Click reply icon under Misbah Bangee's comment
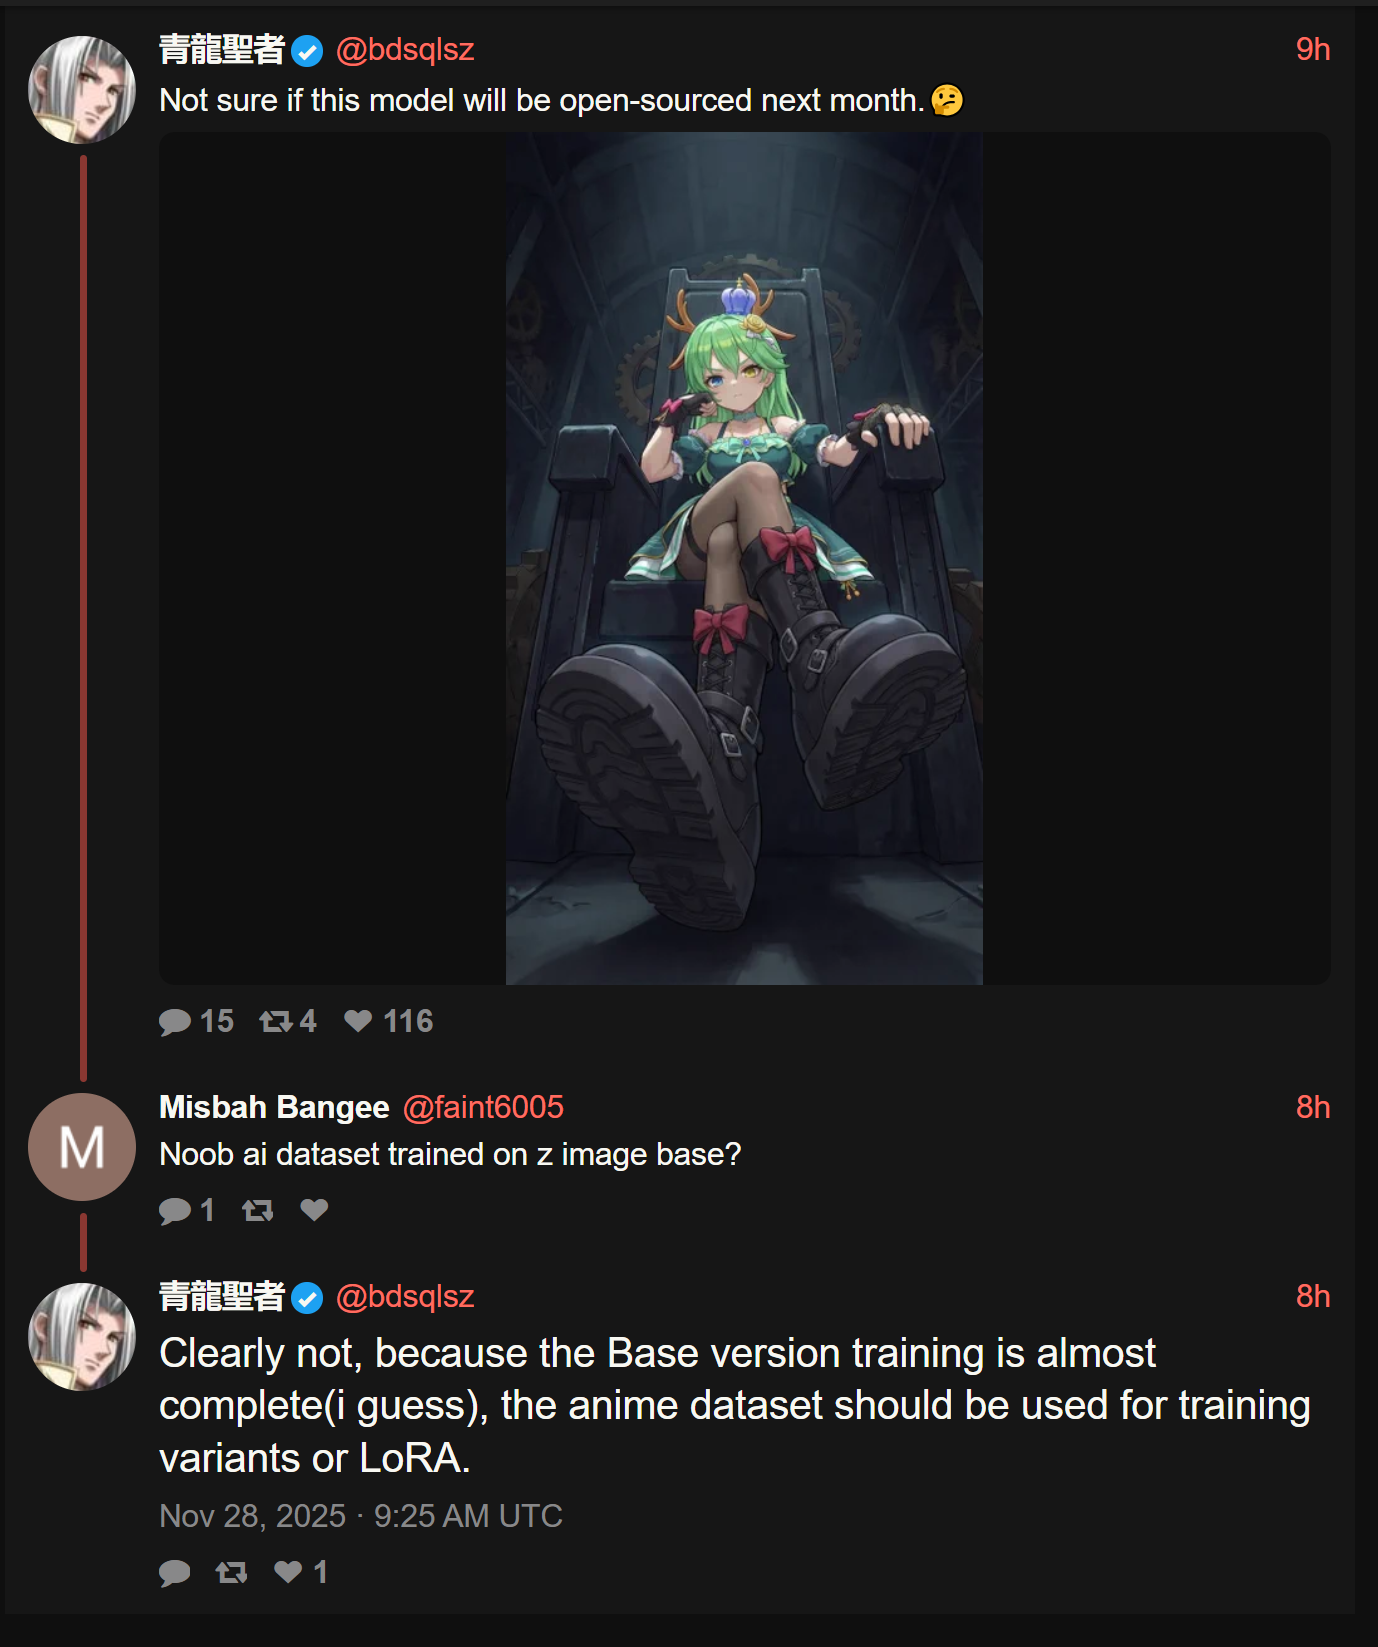The height and width of the screenshot is (1647, 1378). coord(175,1210)
